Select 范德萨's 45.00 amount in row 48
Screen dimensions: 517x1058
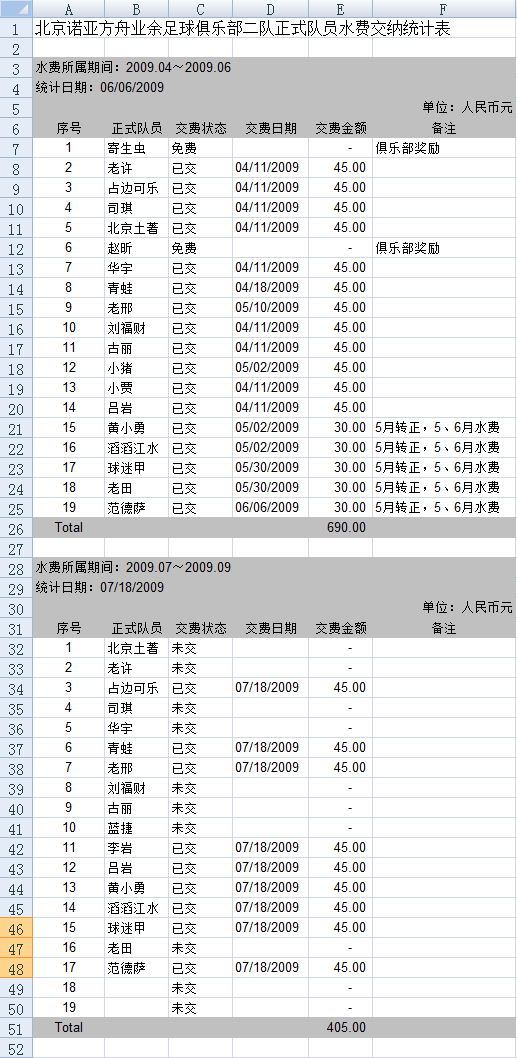[340, 968]
